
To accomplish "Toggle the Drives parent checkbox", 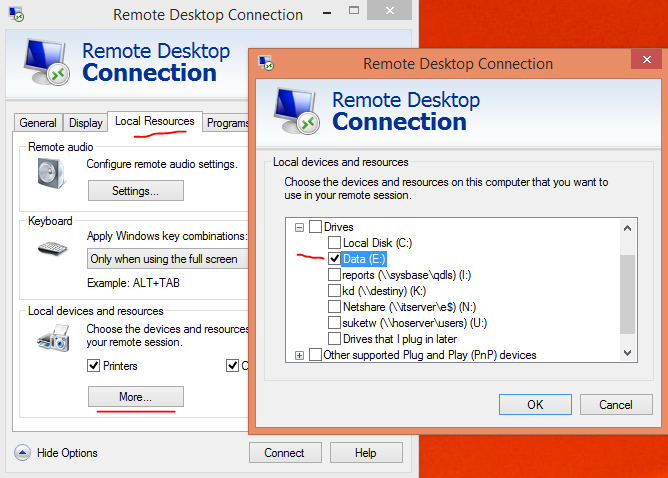I will [315, 227].
